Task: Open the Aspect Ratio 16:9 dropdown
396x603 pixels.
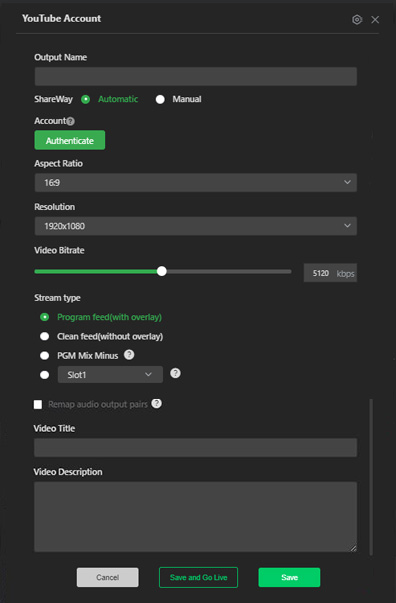Action: point(196,183)
